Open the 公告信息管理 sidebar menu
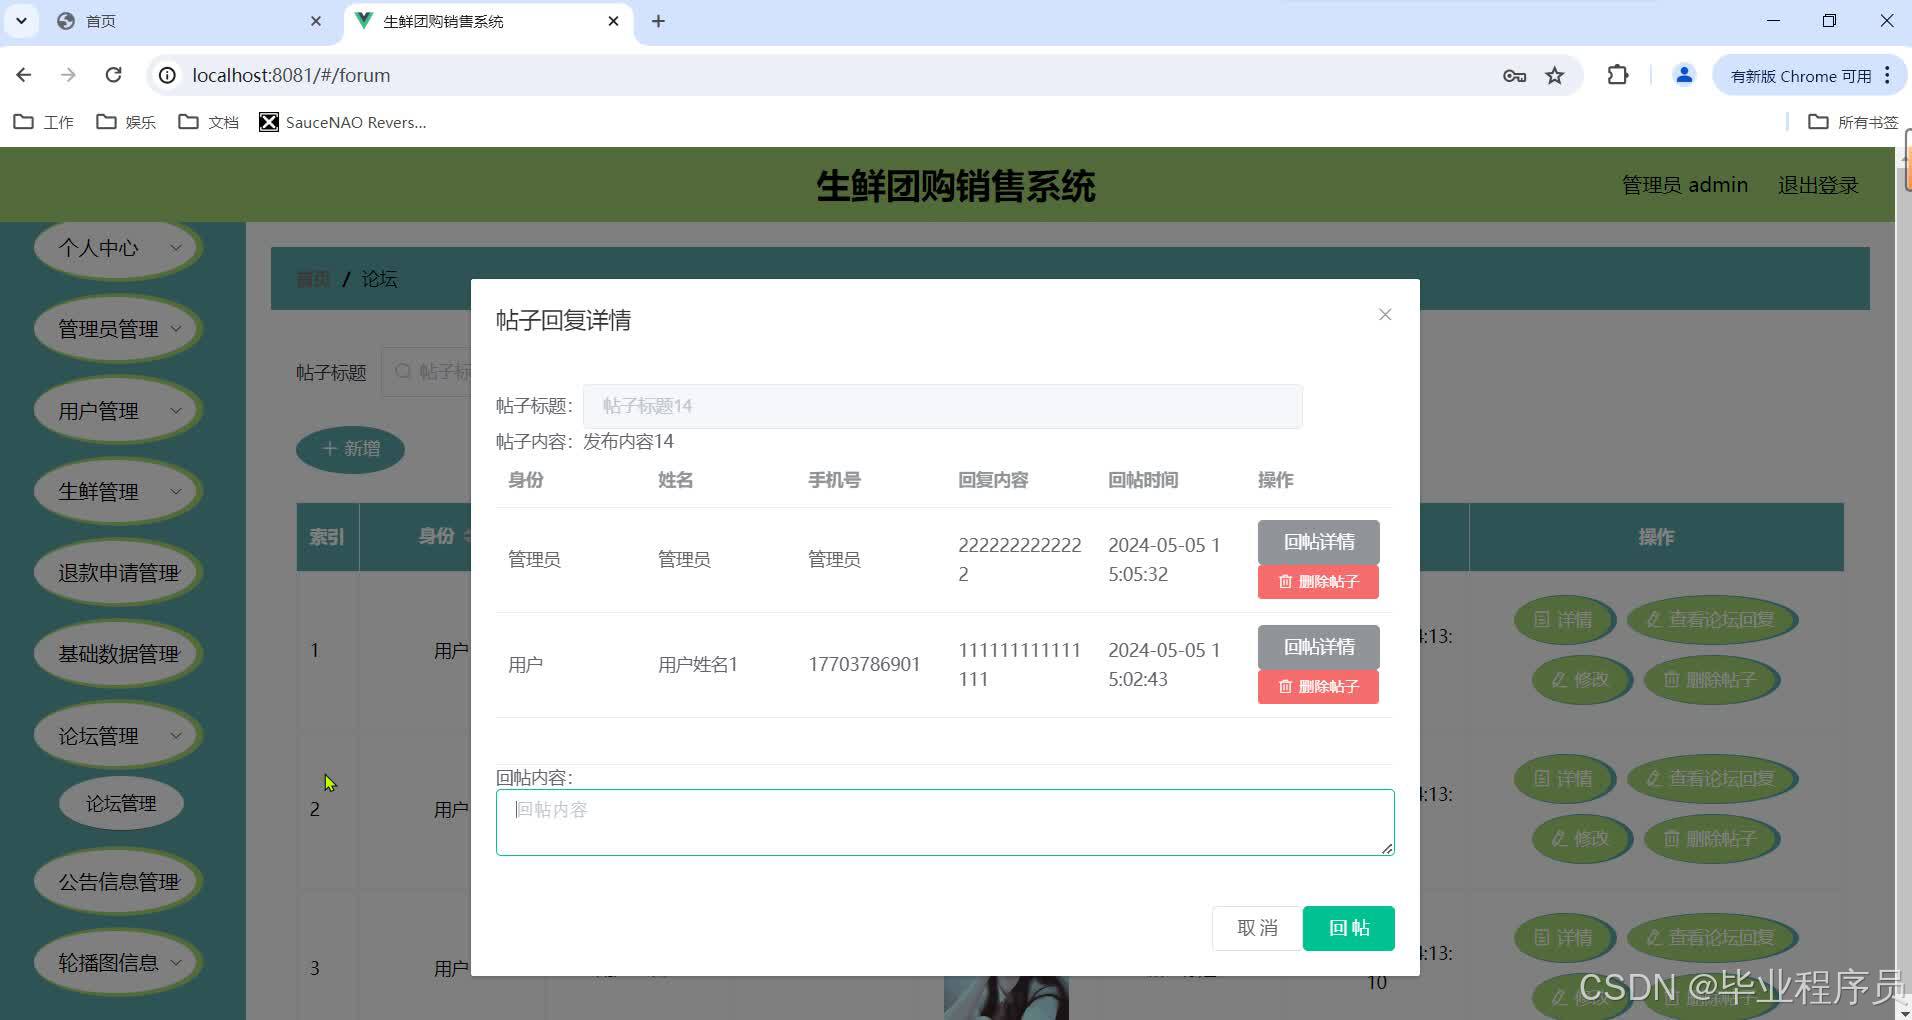1912x1020 pixels. pyautogui.click(x=118, y=881)
